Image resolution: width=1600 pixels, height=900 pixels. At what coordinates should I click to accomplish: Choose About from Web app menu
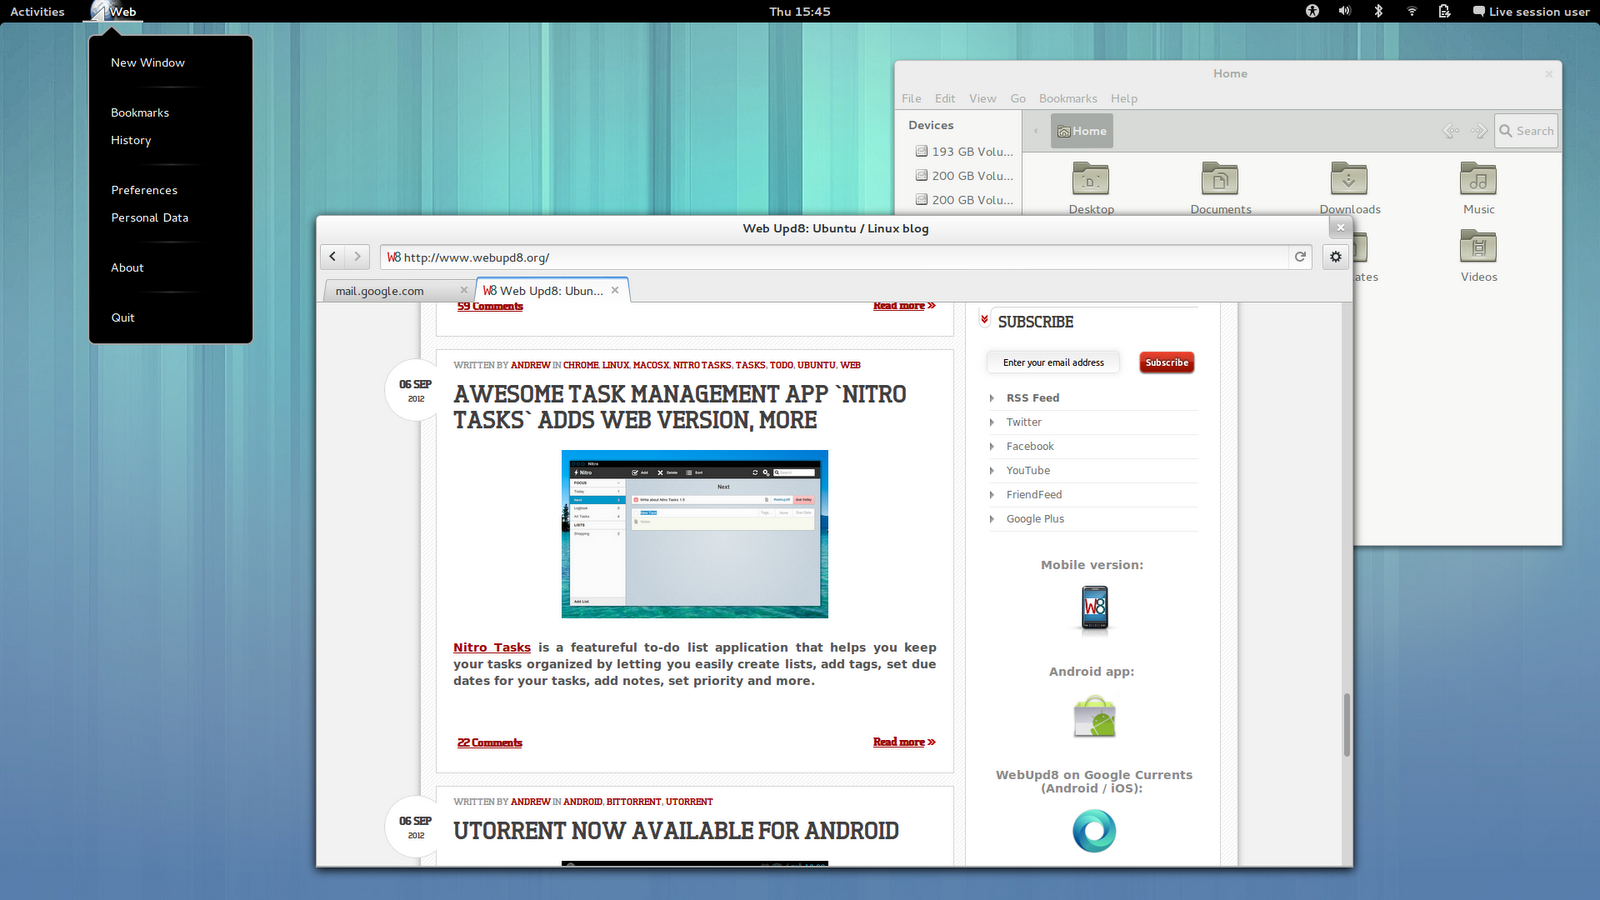click(x=127, y=267)
